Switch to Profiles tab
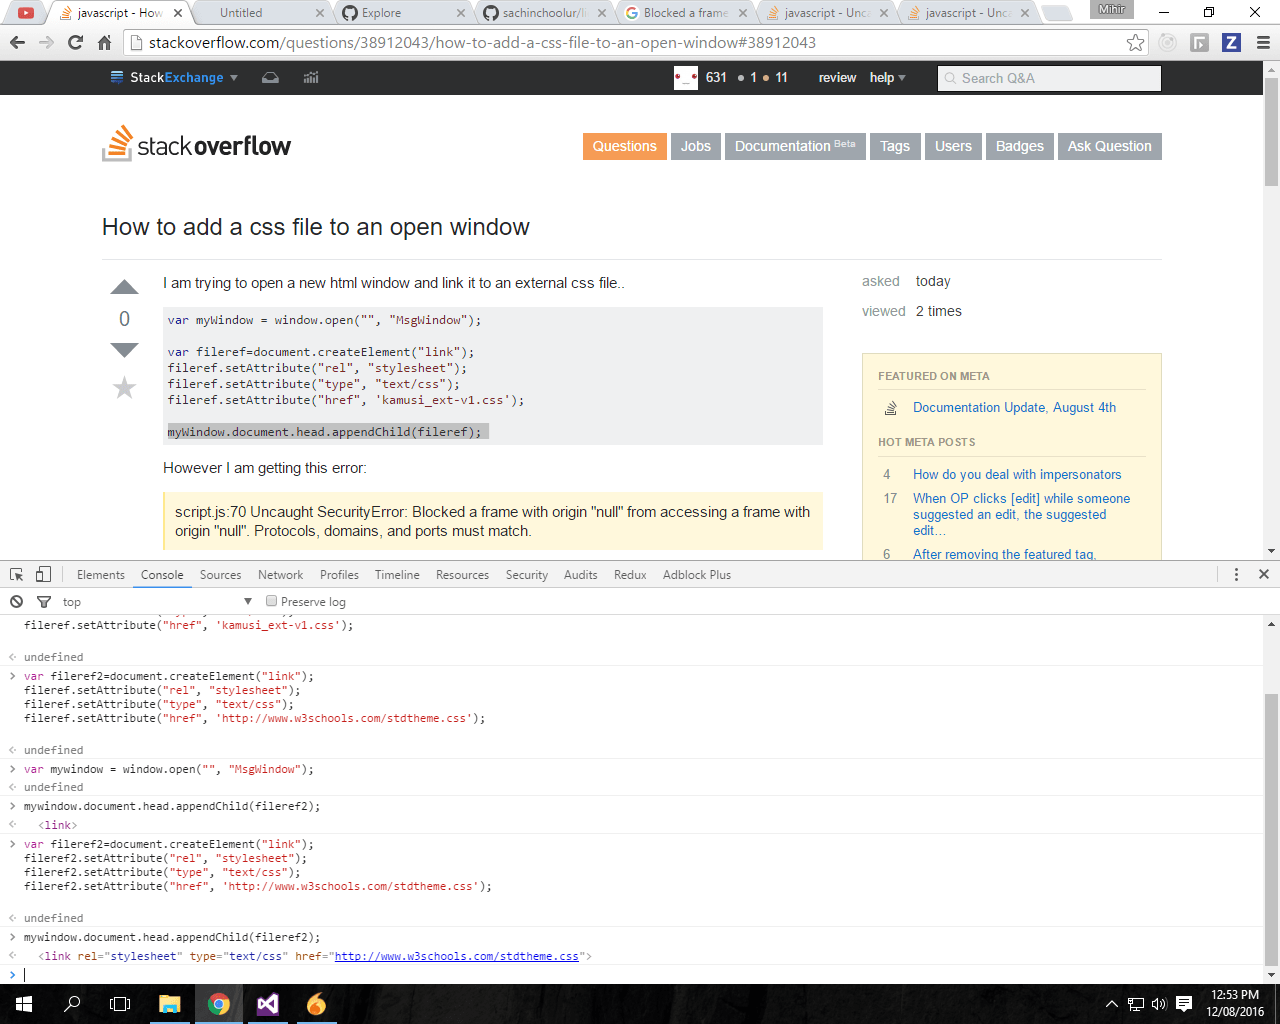The height and width of the screenshot is (1024, 1280). click(x=339, y=575)
